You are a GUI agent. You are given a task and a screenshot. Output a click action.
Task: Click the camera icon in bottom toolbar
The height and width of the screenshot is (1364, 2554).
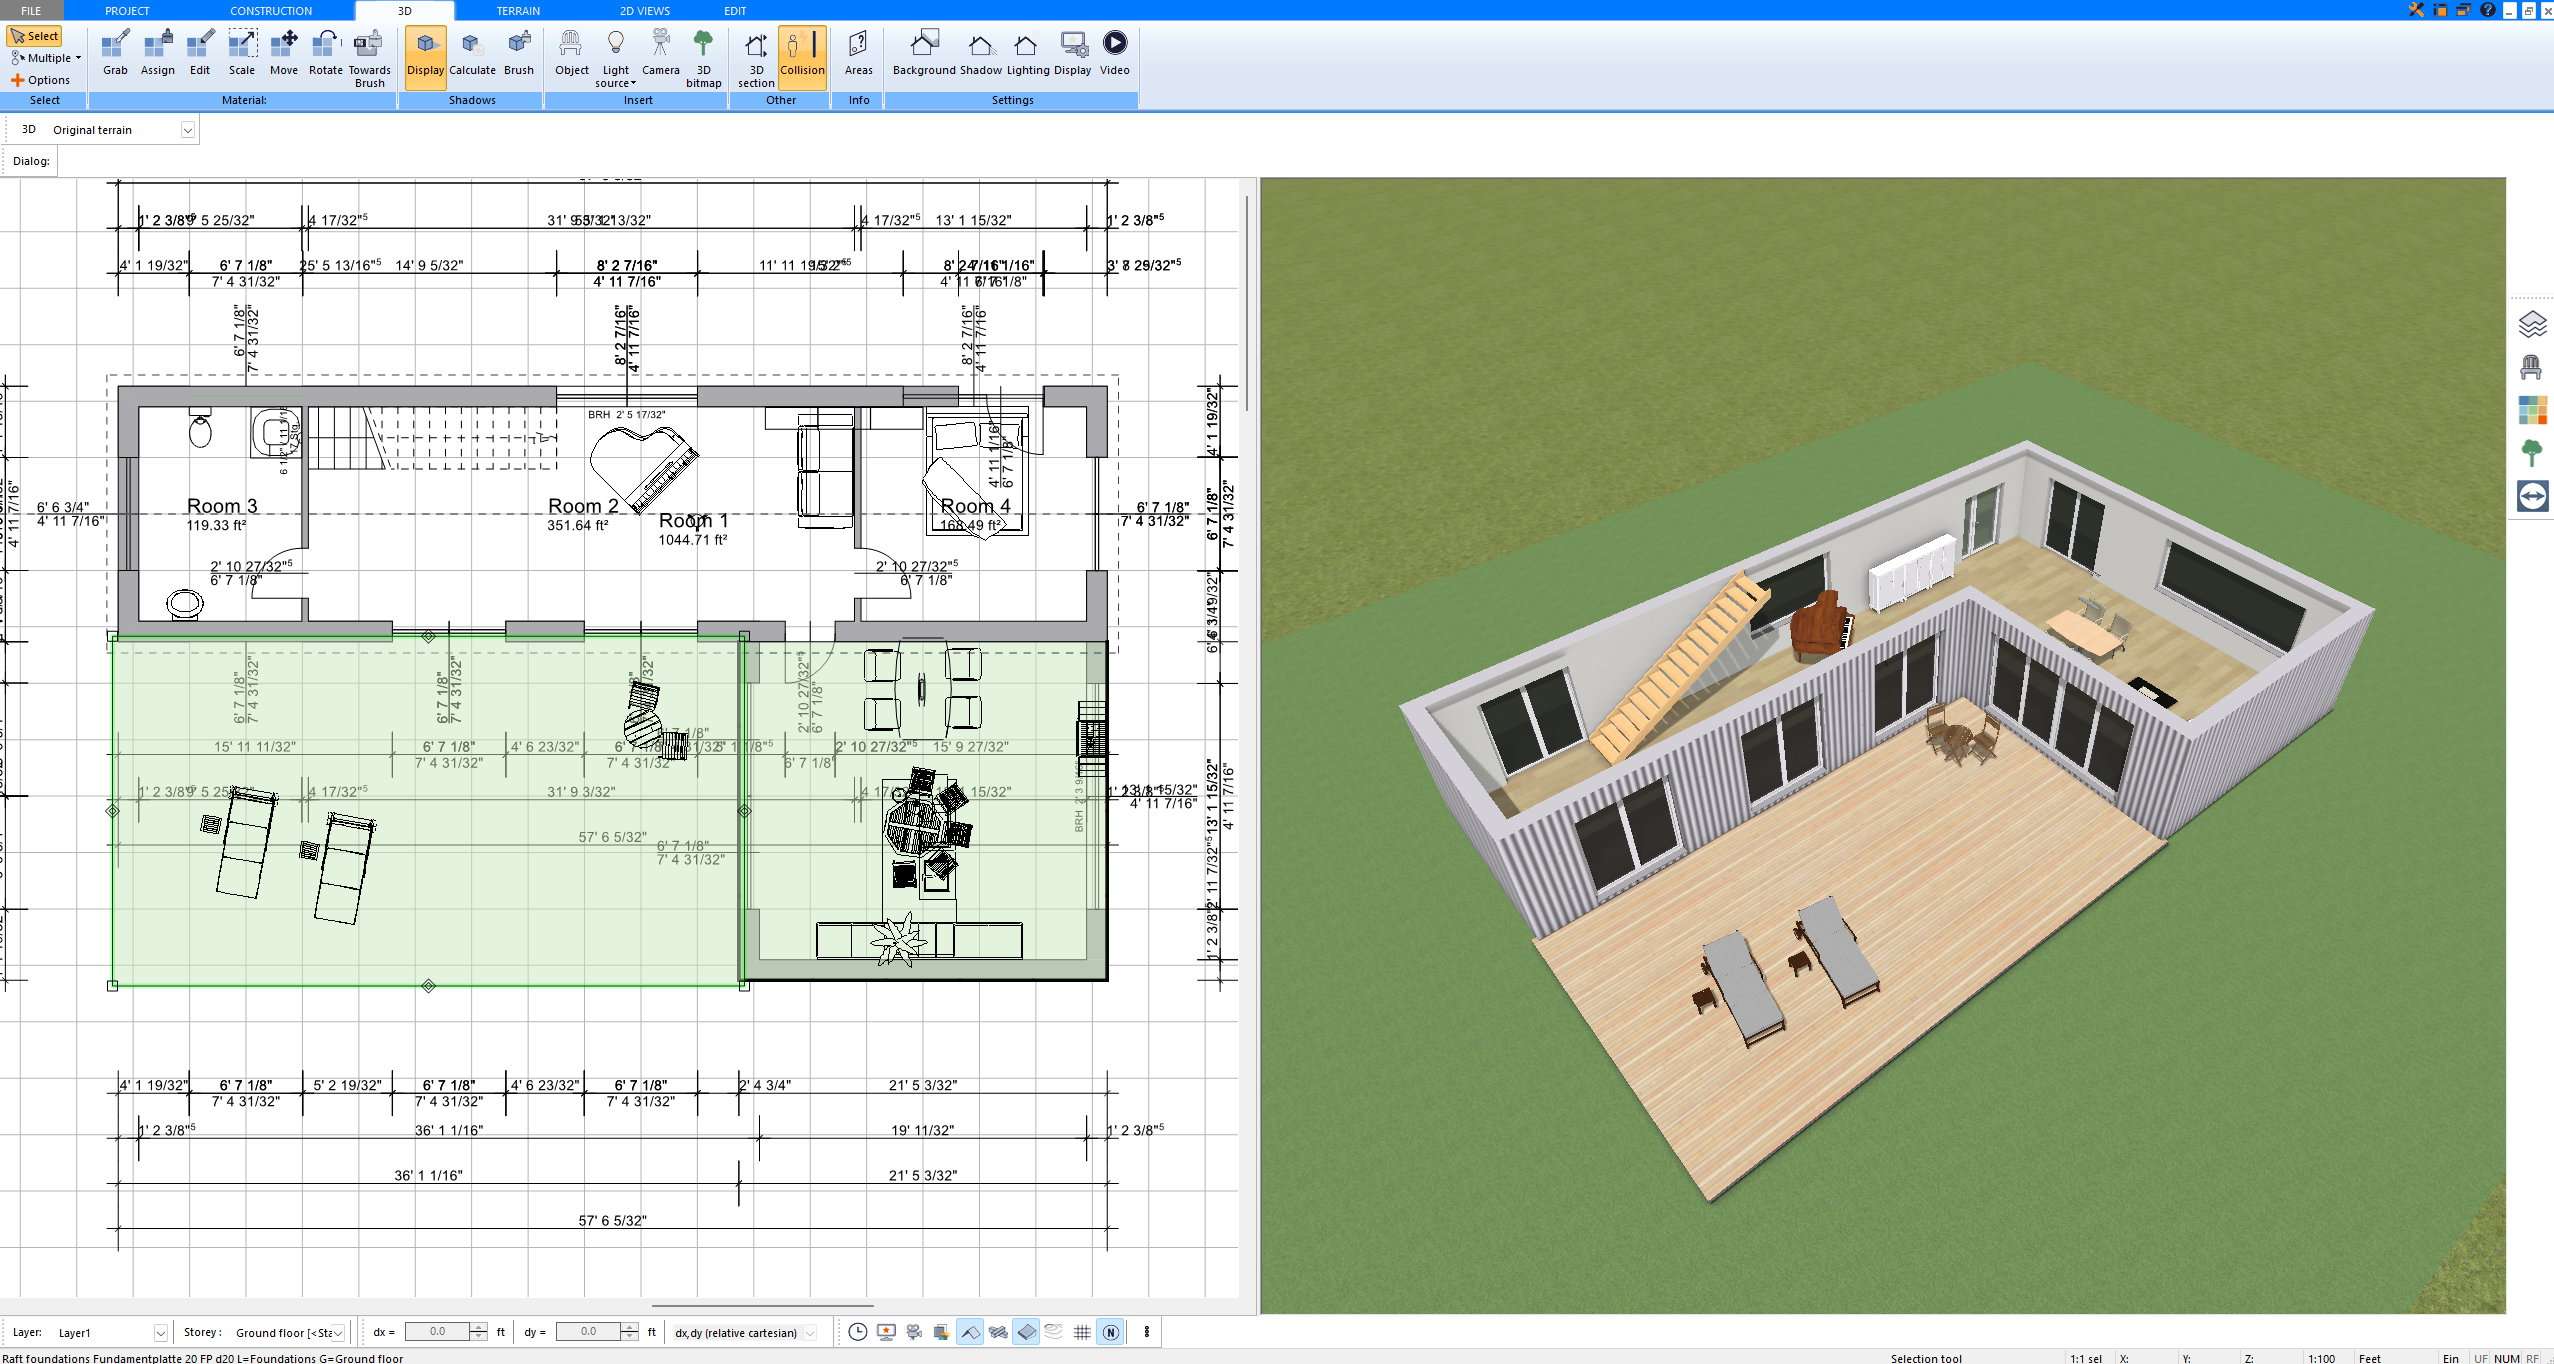(913, 1332)
